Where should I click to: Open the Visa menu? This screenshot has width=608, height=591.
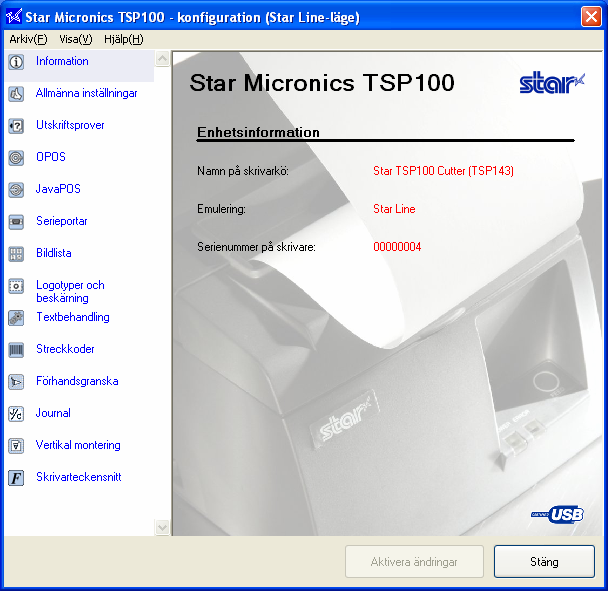click(76, 39)
